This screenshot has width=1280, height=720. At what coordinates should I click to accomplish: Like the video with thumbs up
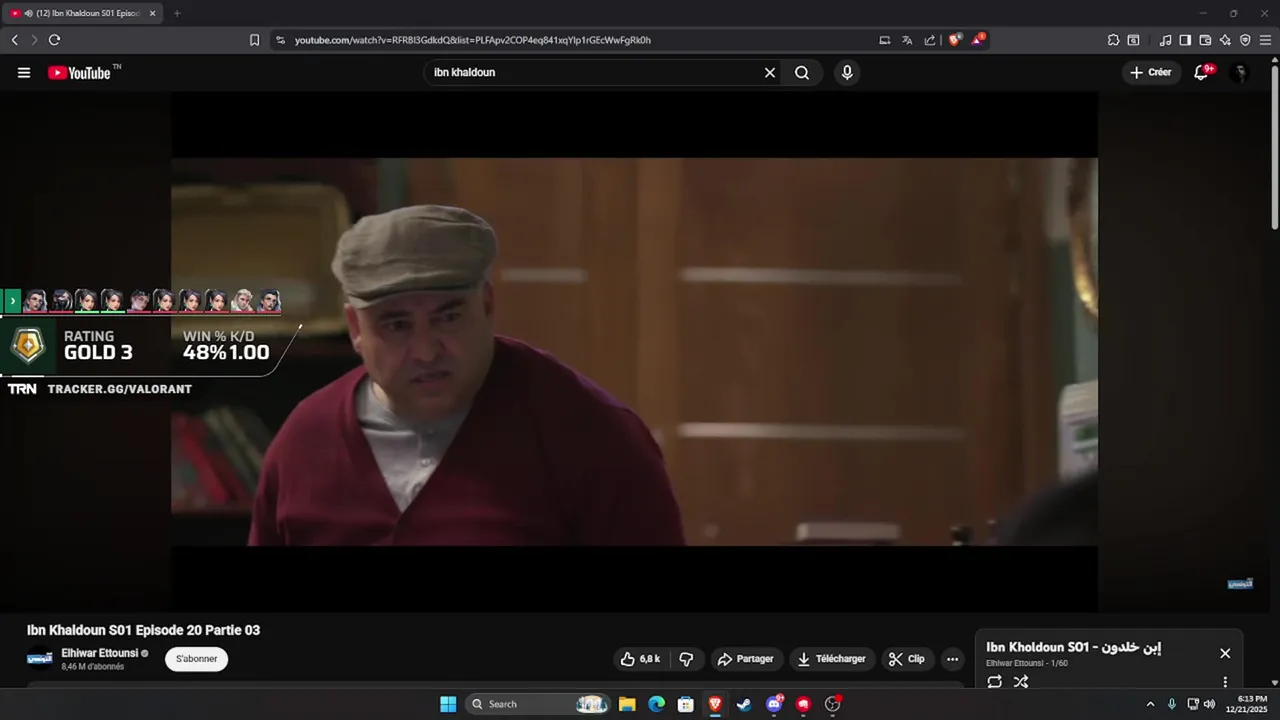[x=640, y=659]
